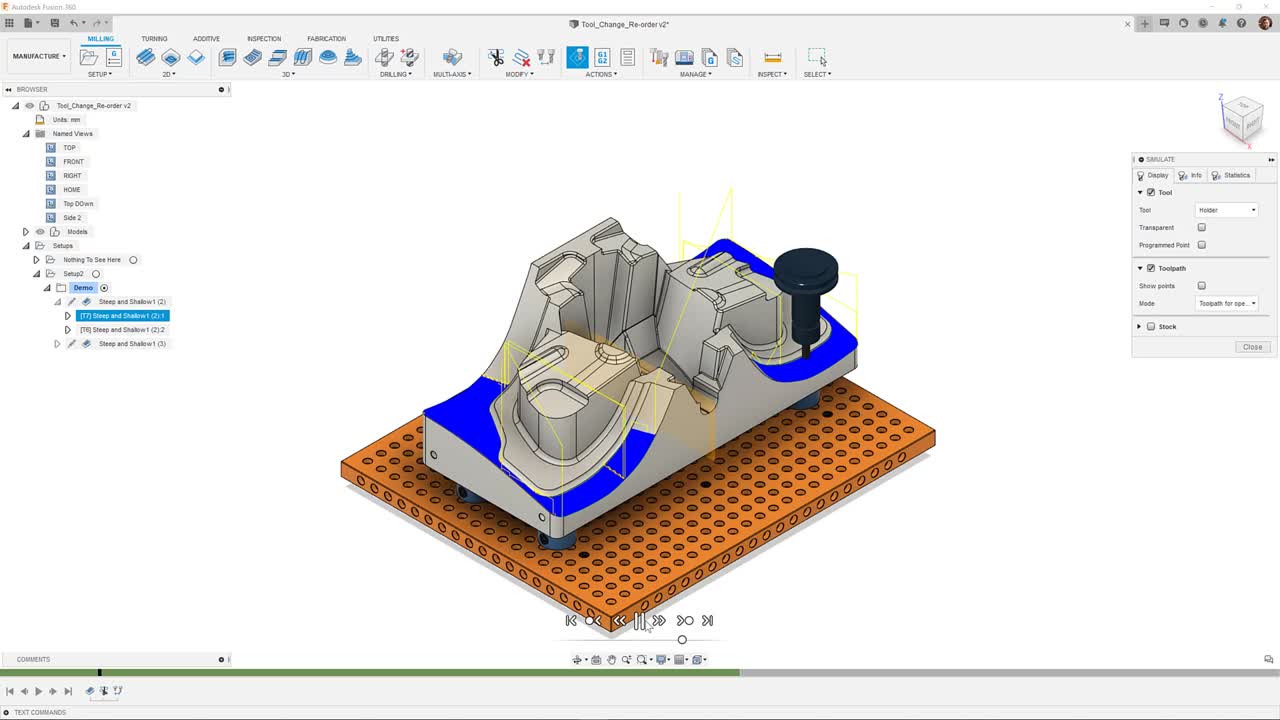Click the simulation speed slider handle
Image resolution: width=1280 pixels, height=720 pixels.
click(x=682, y=640)
